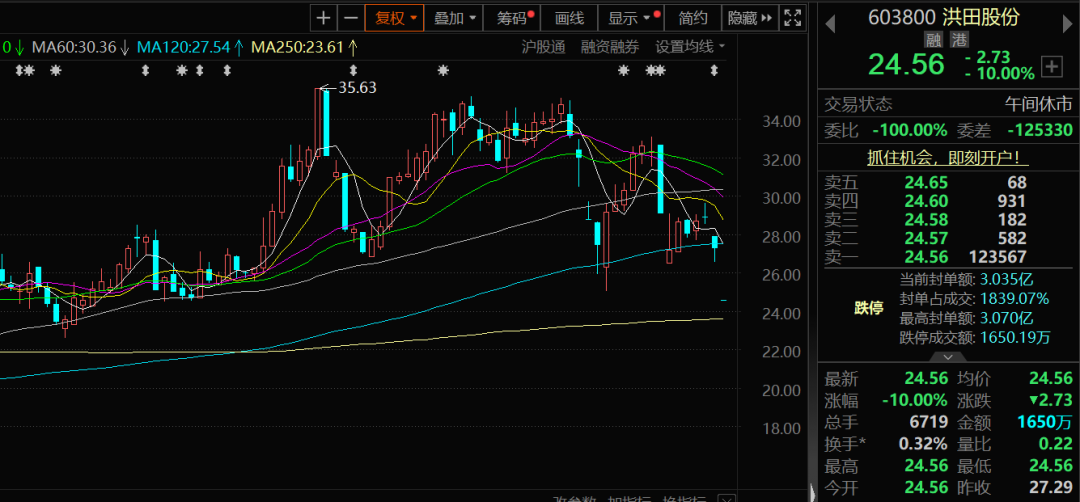The width and height of the screenshot is (1080, 502).
Task: Zoom out chart with minus button
Action: pyautogui.click(x=350, y=18)
